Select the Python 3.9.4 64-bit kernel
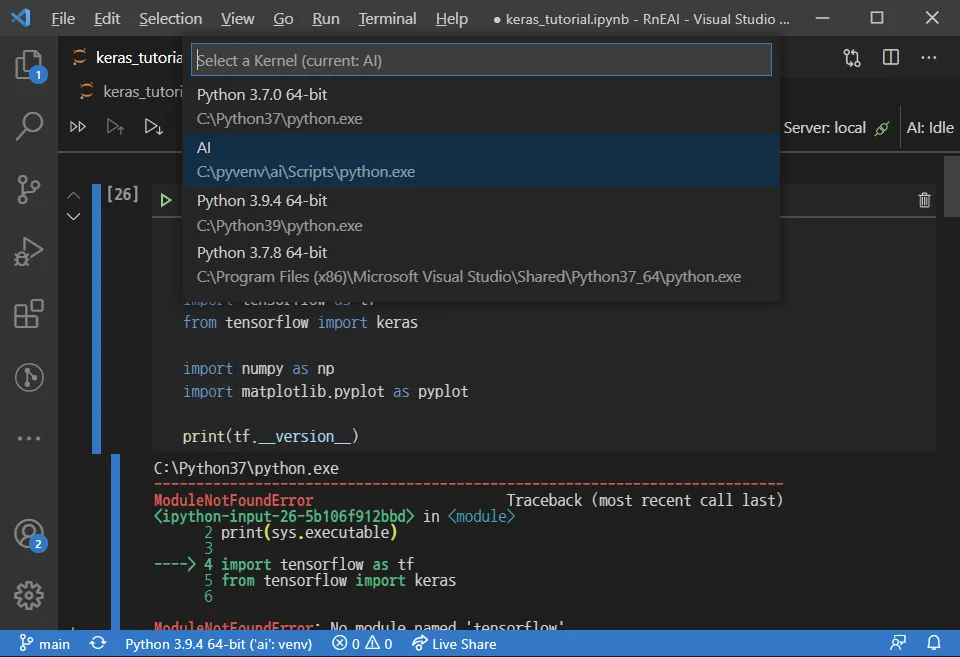The width and height of the screenshot is (960, 657). pyautogui.click(x=481, y=212)
